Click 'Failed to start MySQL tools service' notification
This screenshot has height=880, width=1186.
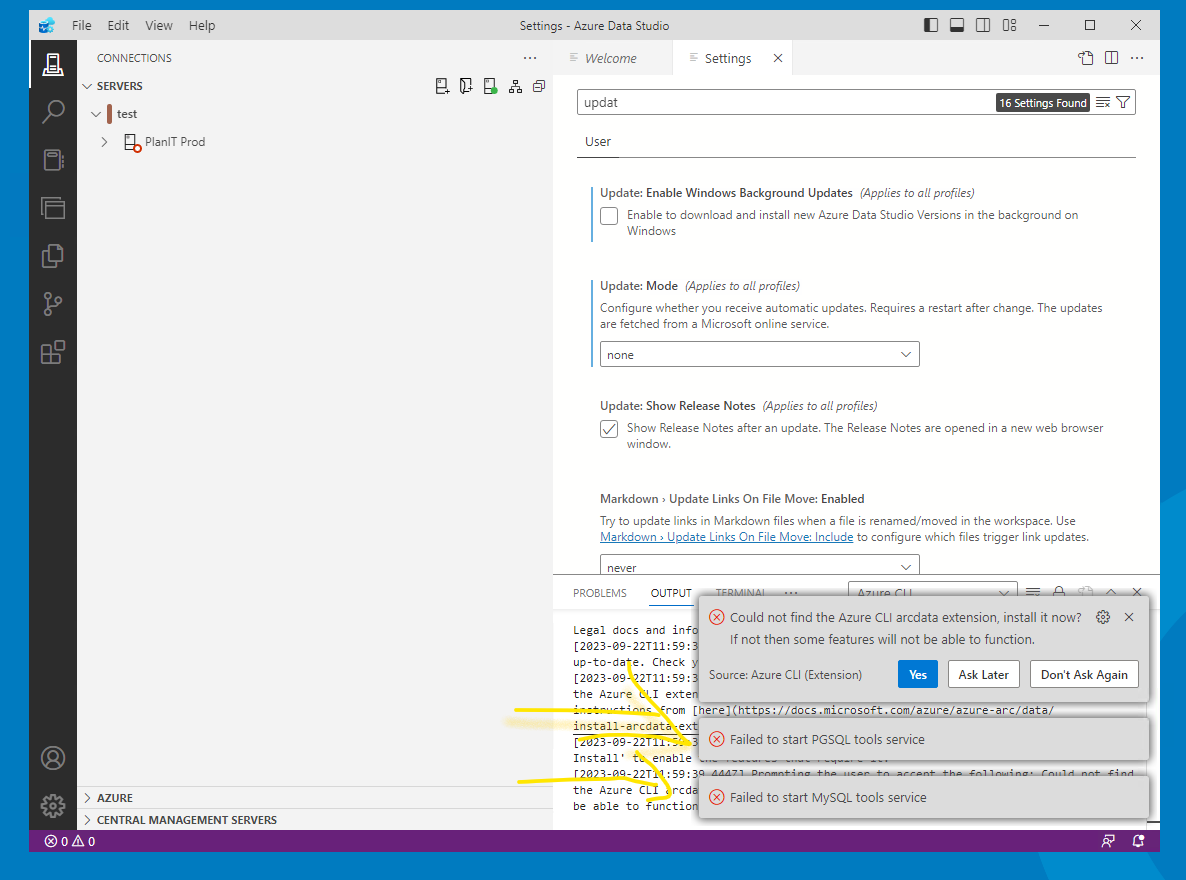click(924, 798)
